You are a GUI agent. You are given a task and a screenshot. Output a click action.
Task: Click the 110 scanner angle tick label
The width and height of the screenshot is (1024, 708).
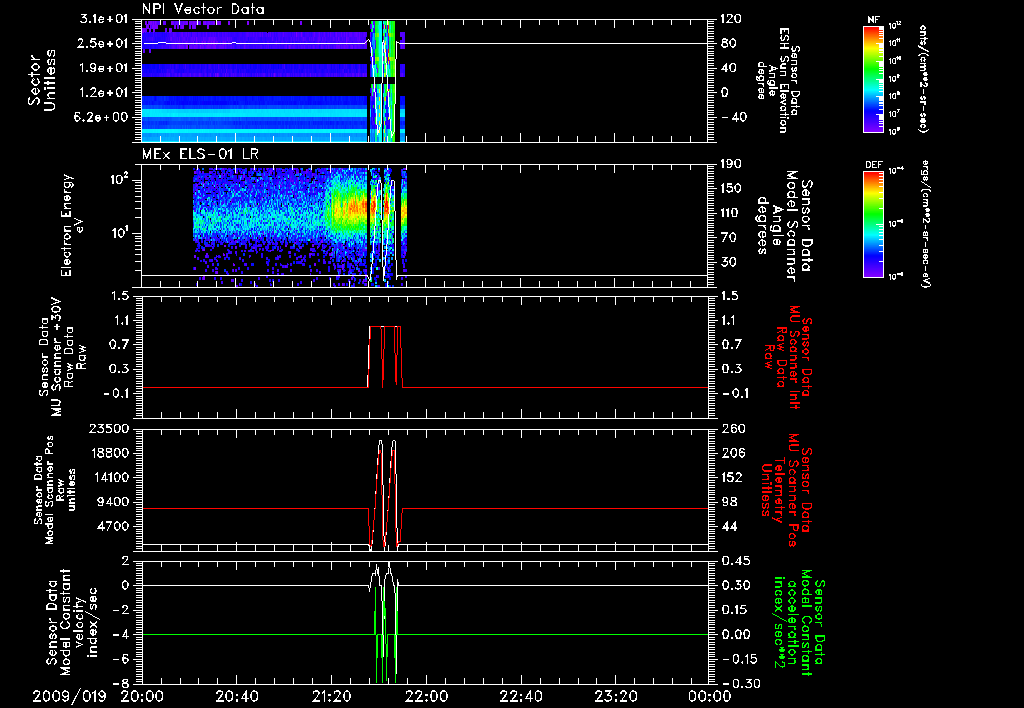pyautogui.click(x=731, y=213)
